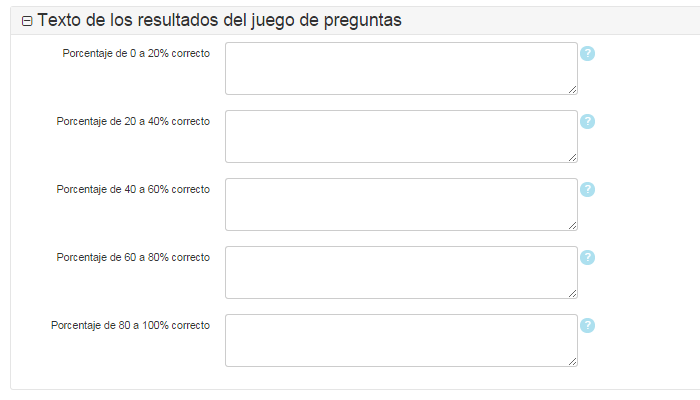The width and height of the screenshot is (700, 400).
Task: Click resize grip of 60 a 80% text area
Action: [x=572, y=293]
